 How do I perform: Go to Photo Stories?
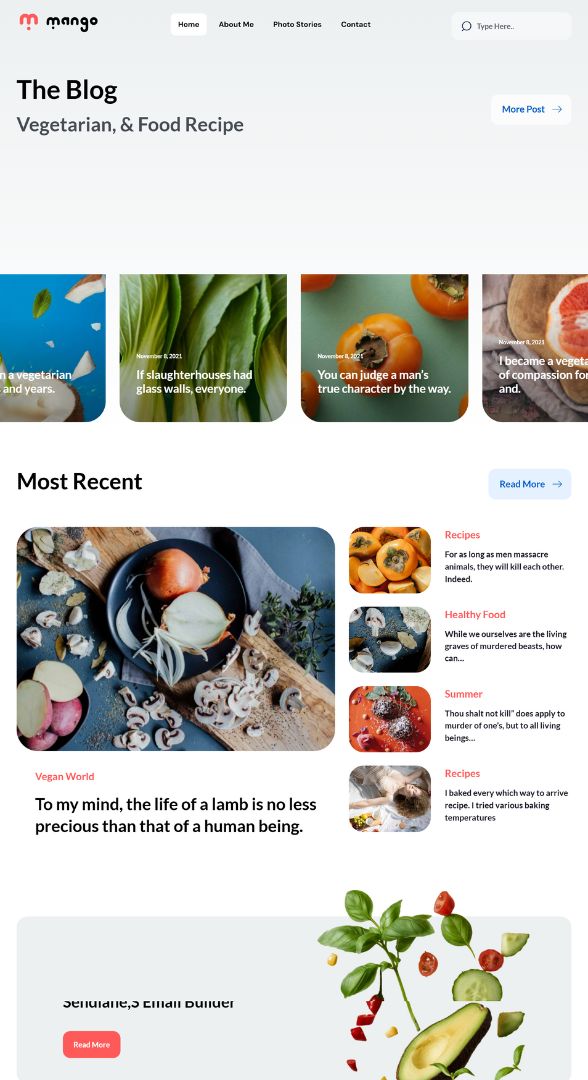(297, 24)
